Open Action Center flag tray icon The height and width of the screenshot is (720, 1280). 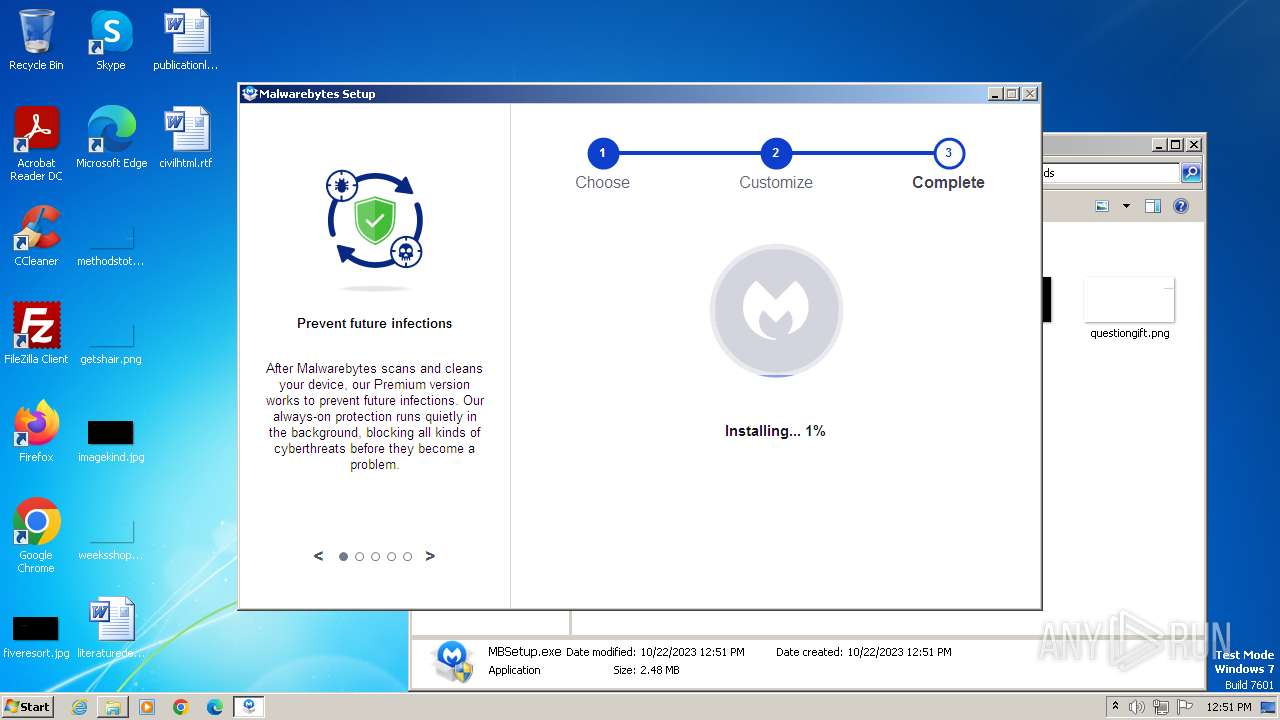tap(1184, 707)
